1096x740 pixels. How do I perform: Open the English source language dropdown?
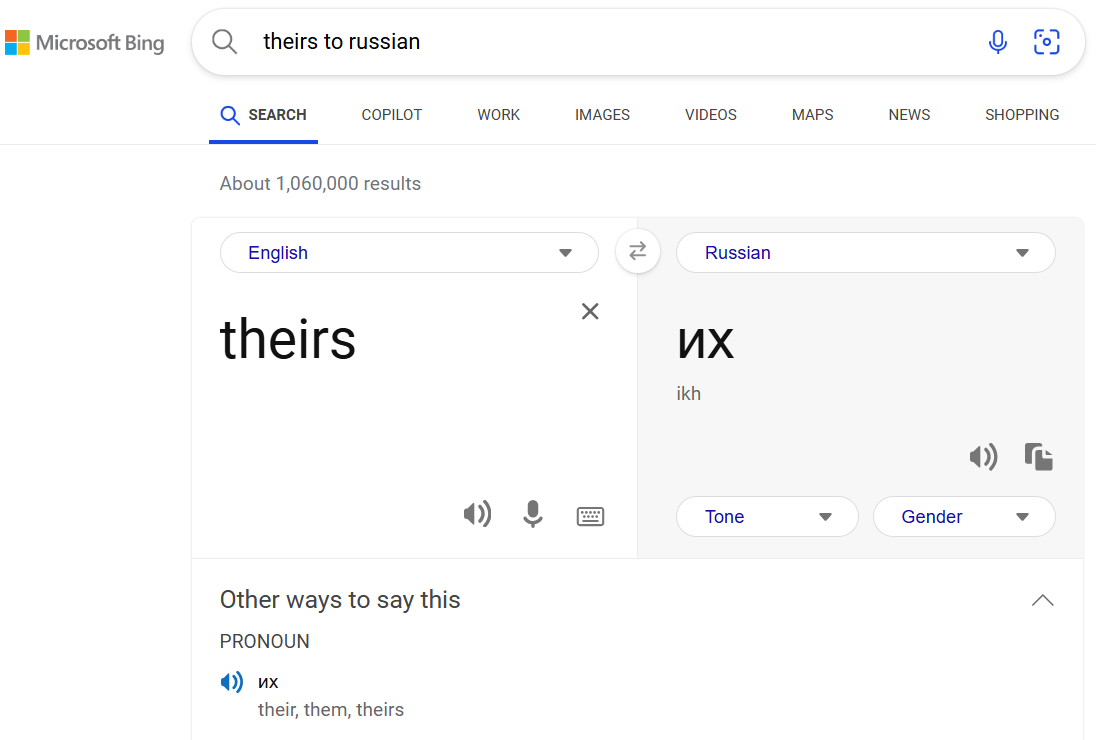[x=409, y=252]
